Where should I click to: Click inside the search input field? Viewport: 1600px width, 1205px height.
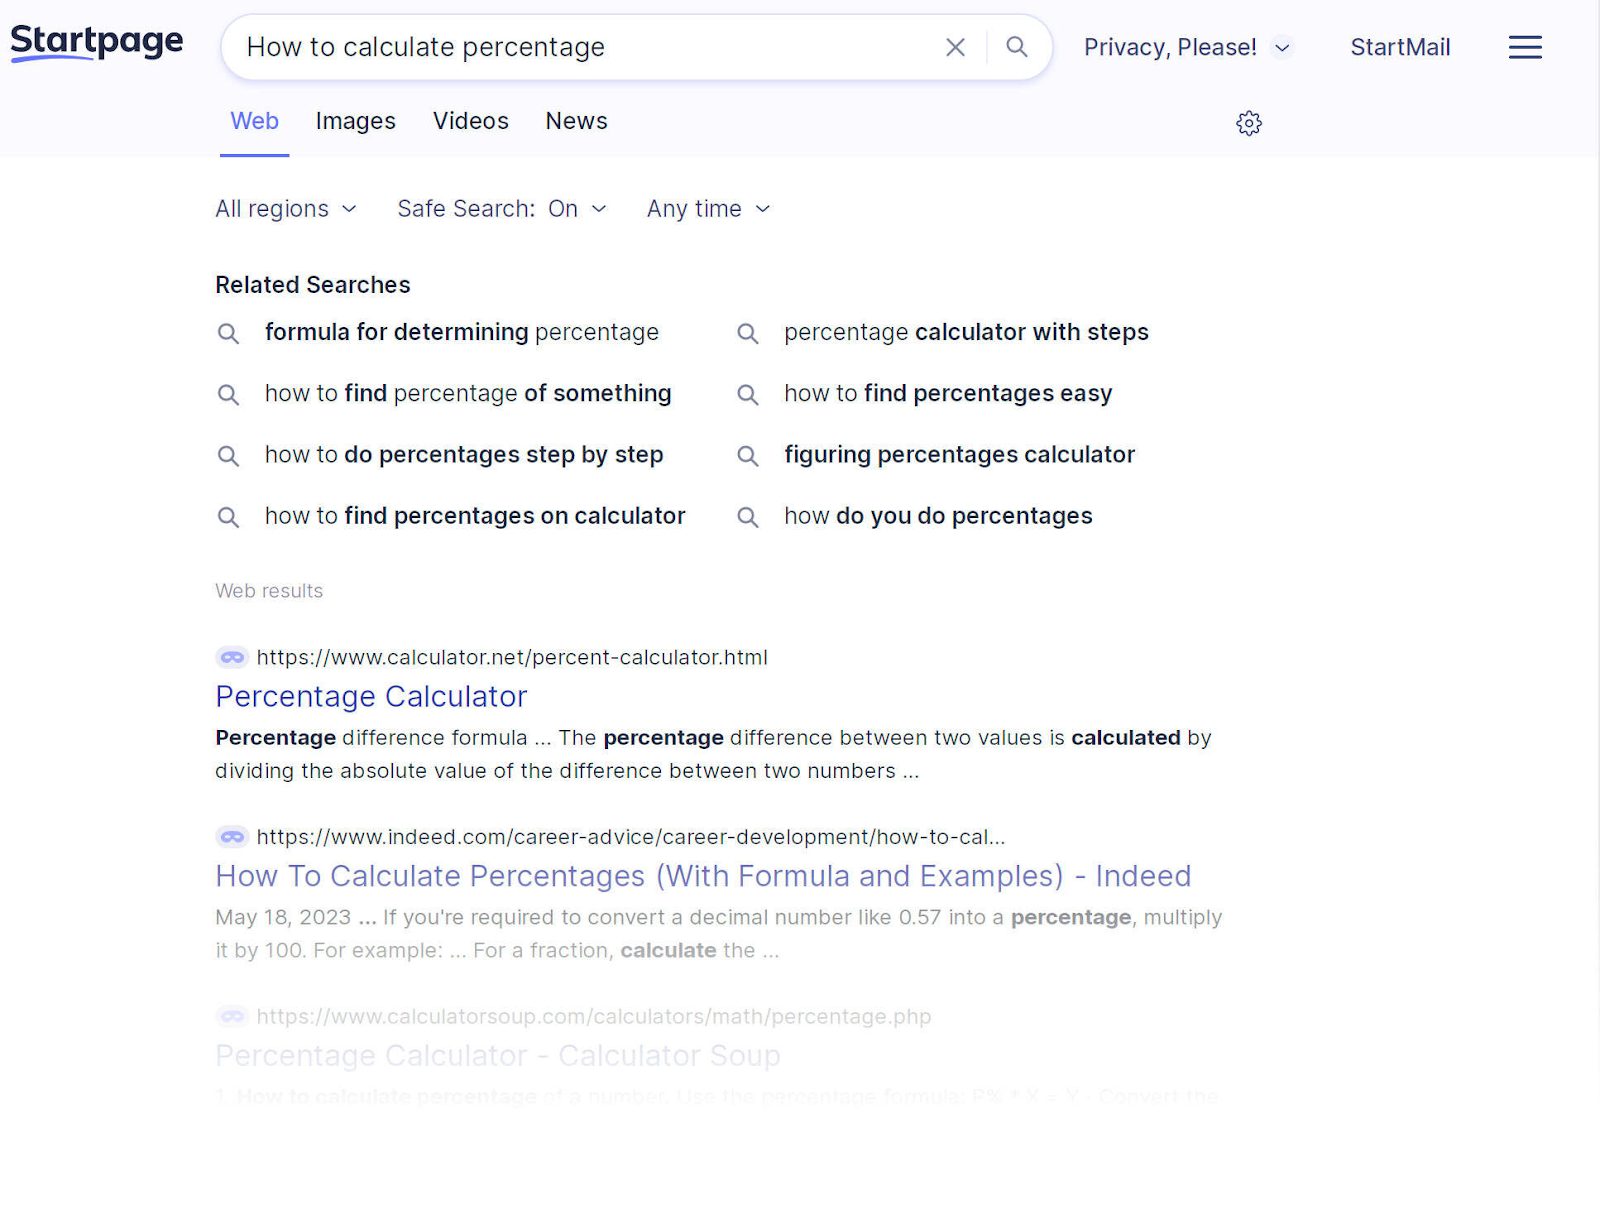pyautogui.click(x=600, y=47)
